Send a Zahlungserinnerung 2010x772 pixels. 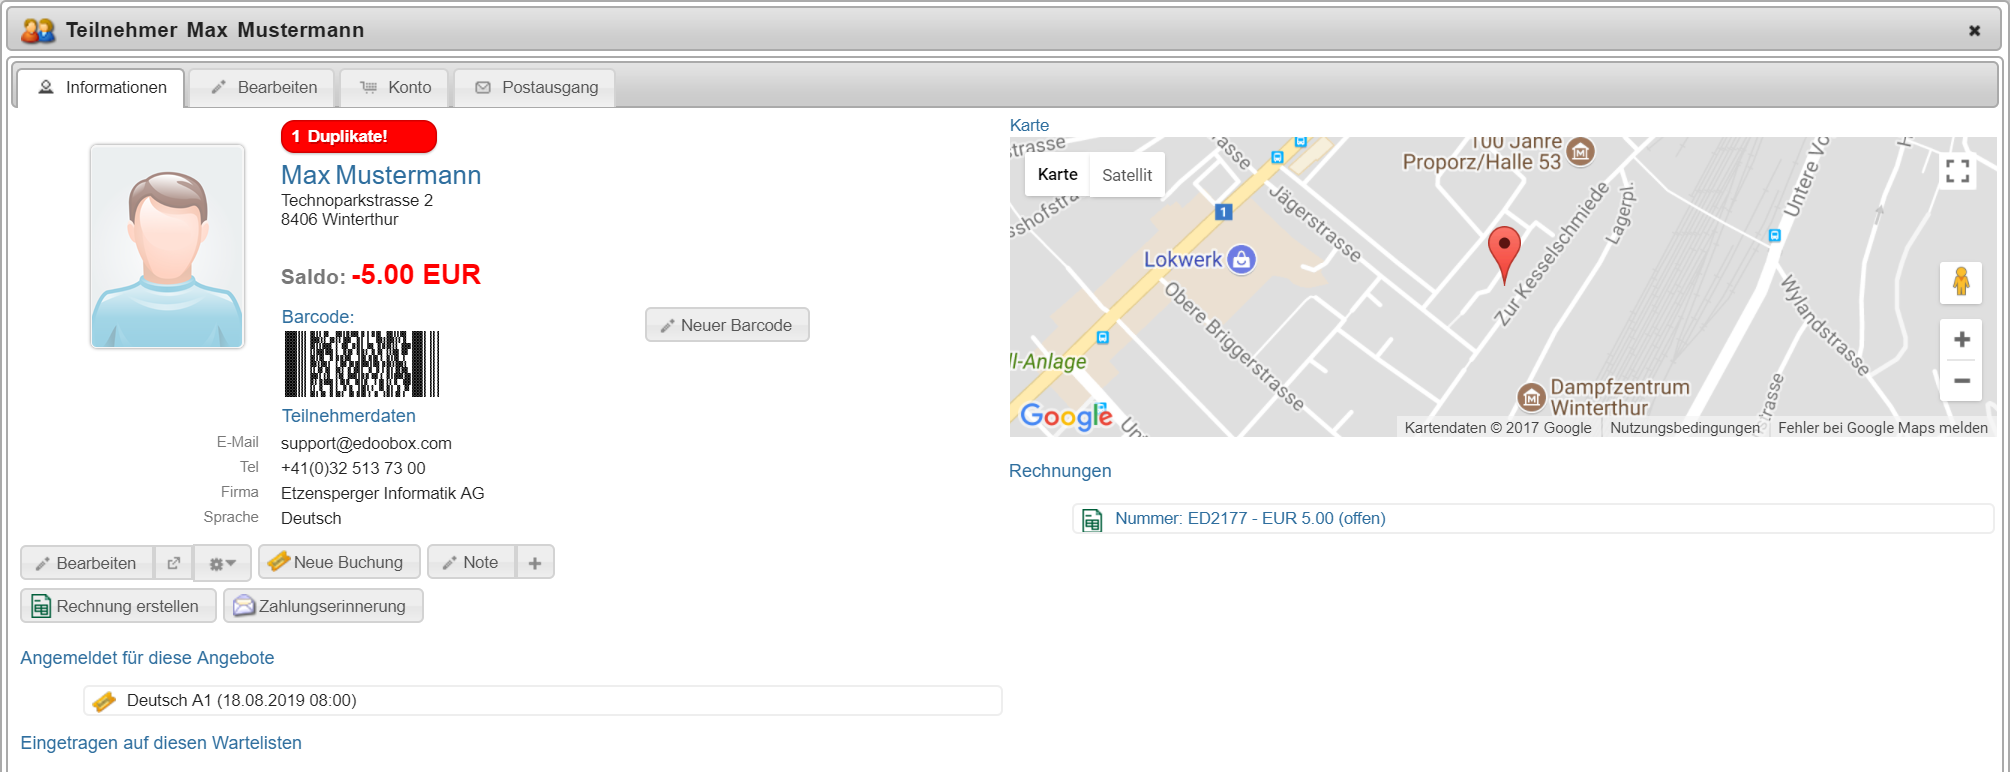coord(322,606)
